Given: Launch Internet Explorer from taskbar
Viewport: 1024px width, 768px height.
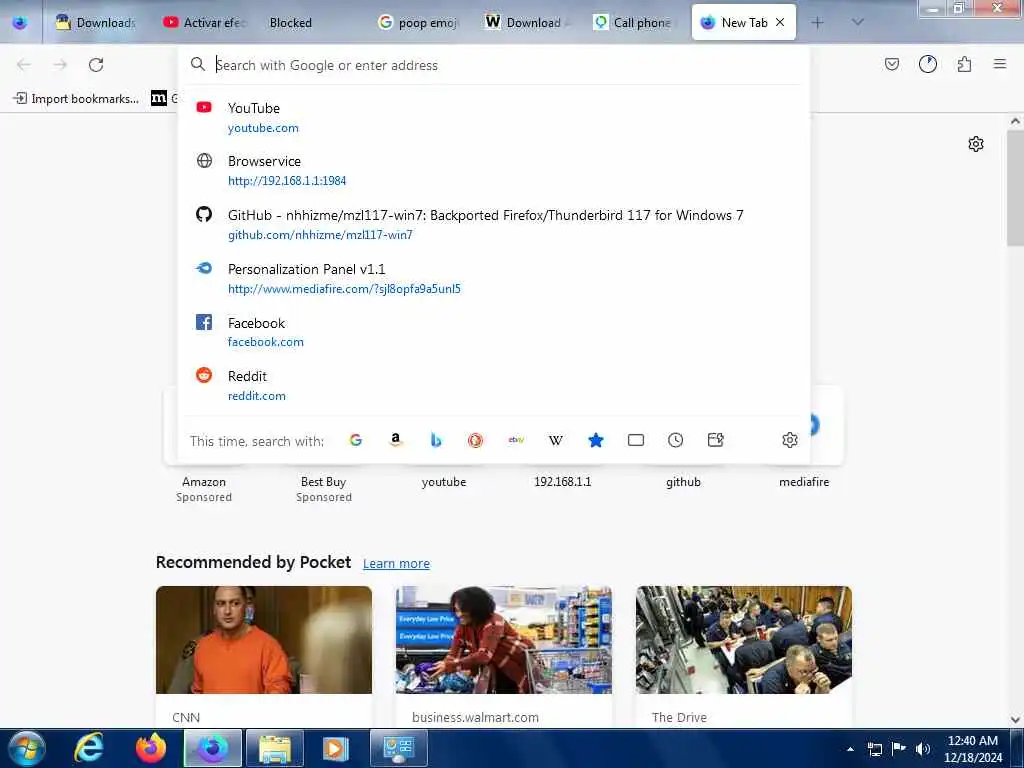Looking at the screenshot, I should (89, 748).
